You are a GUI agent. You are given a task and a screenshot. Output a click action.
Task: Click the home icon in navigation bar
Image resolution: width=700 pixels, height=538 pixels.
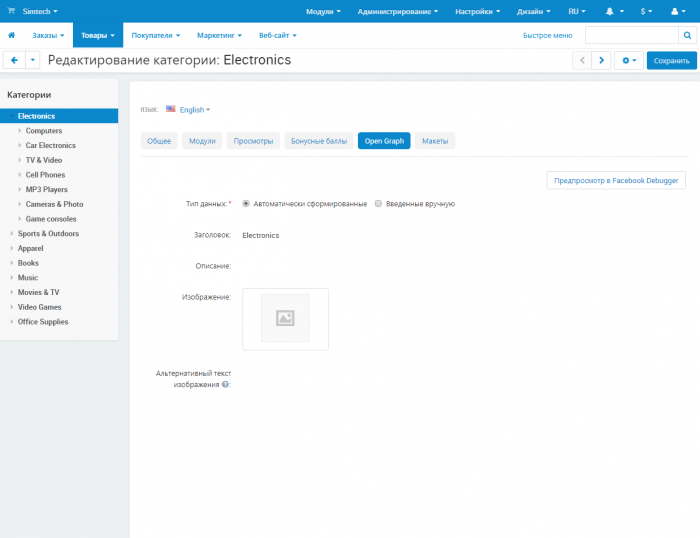(x=12, y=35)
